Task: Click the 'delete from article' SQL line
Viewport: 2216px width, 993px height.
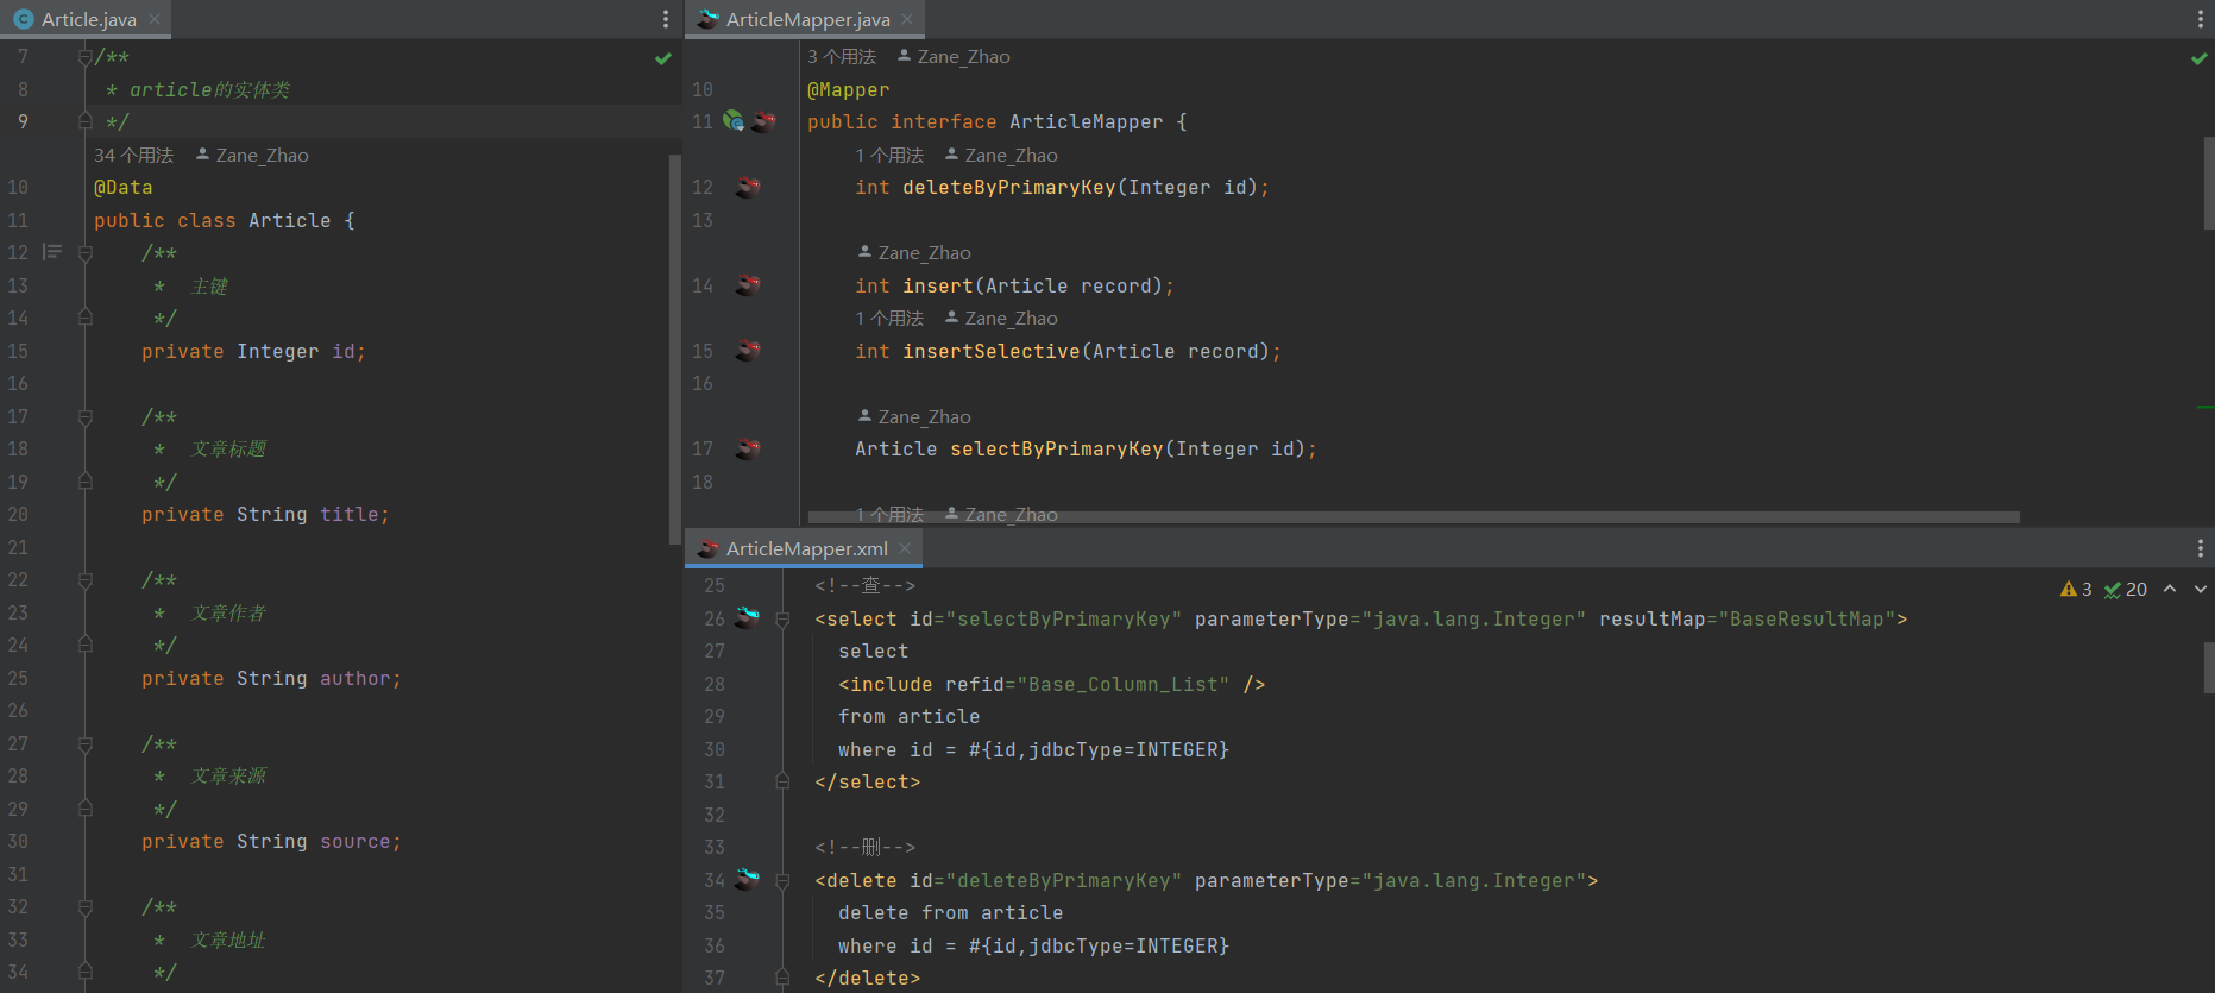Action: click(950, 912)
